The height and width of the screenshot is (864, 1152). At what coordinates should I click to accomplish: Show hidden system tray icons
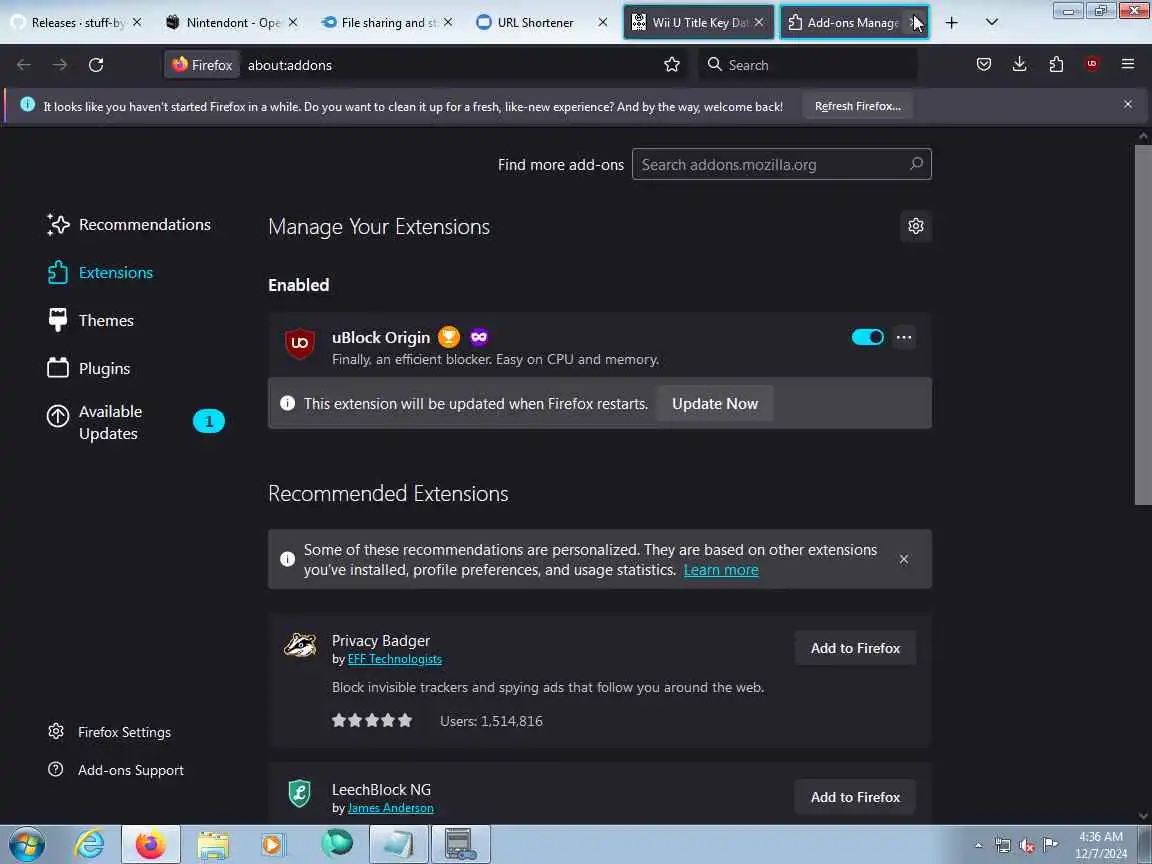click(979, 846)
